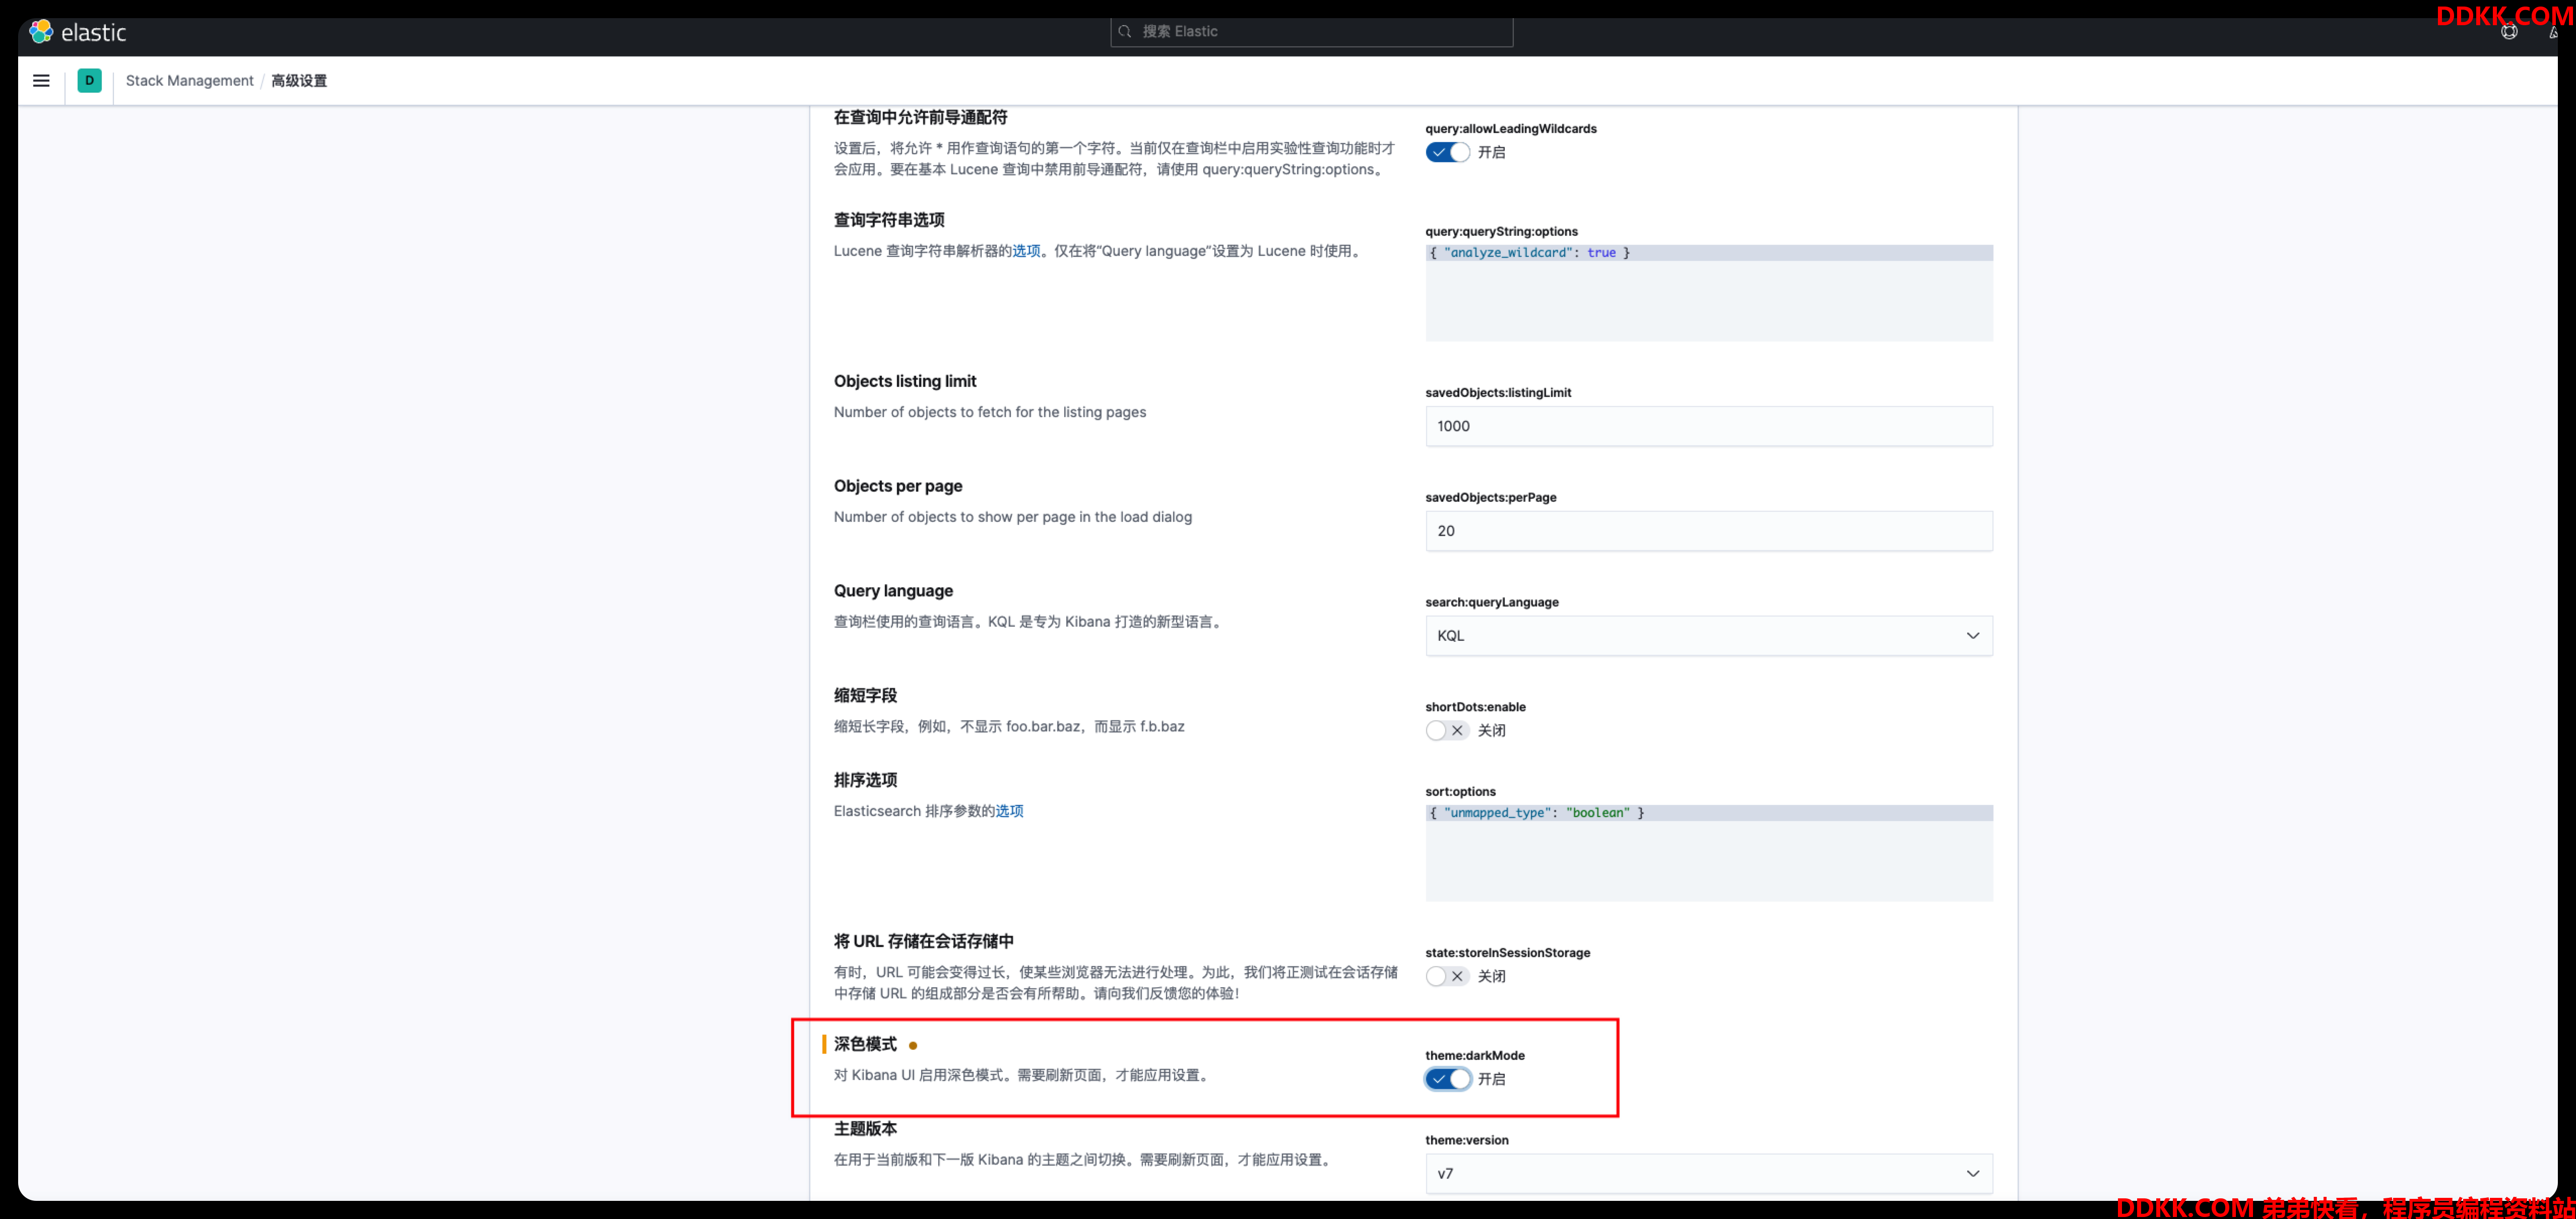The image size is (2576, 1219).
Task: Click the query:queryString:options code editor
Action: tap(1708, 293)
